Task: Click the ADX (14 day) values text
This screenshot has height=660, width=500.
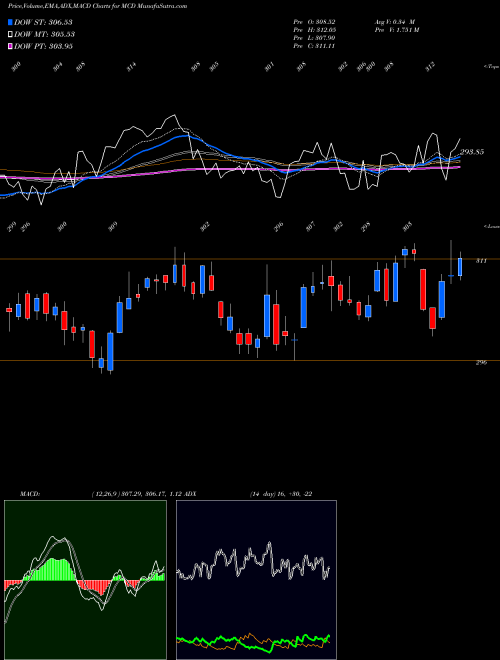Action: [x=281, y=494]
